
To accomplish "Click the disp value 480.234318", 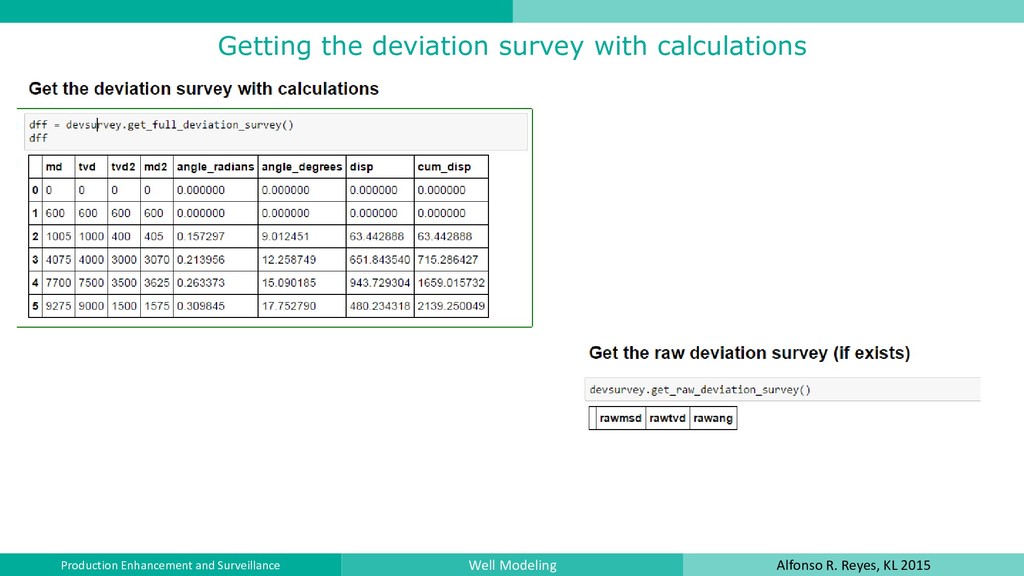I will click(x=379, y=306).
